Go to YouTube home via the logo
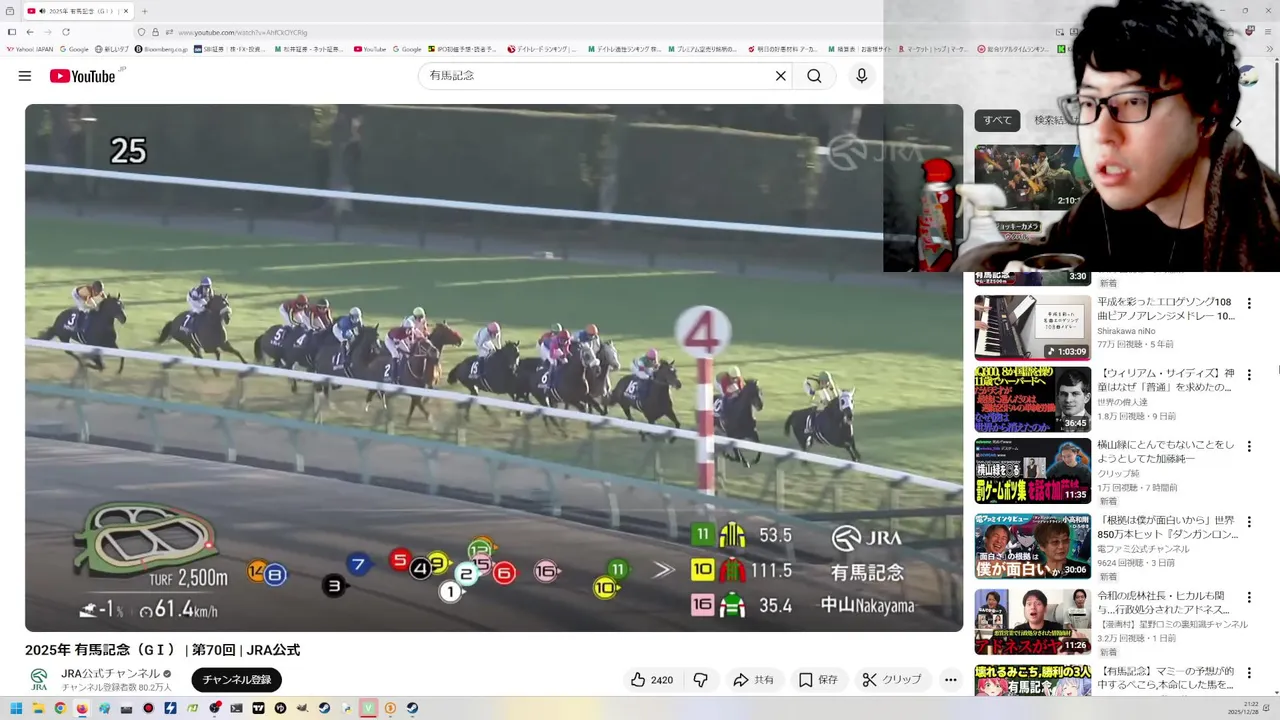Screen dimensions: 1280x720 83,76
